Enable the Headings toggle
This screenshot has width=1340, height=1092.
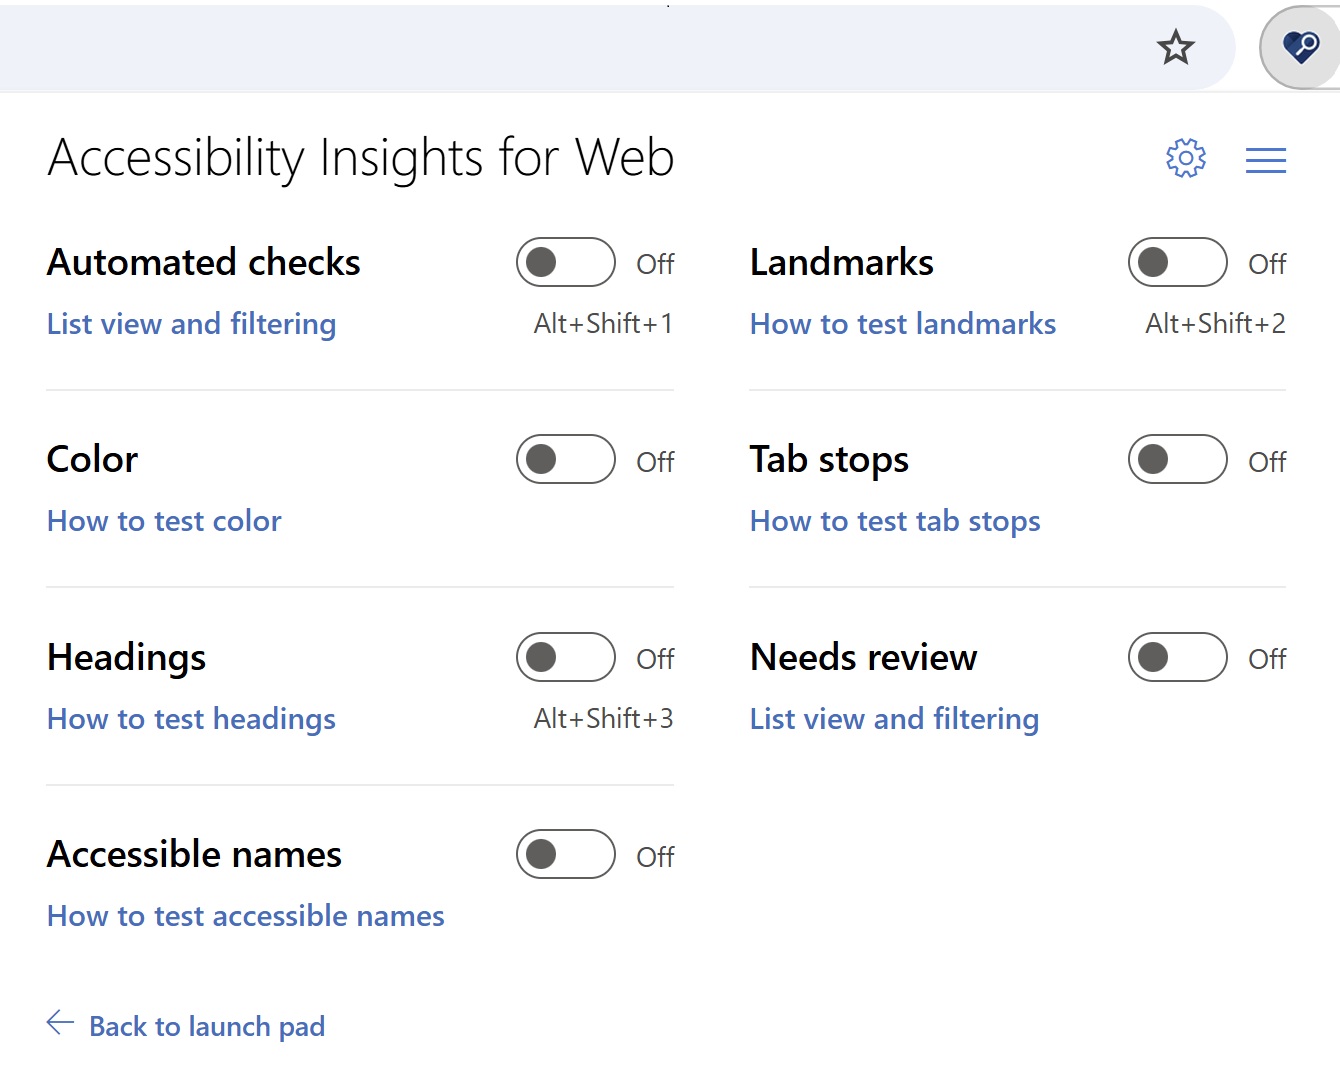coord(566,657)
